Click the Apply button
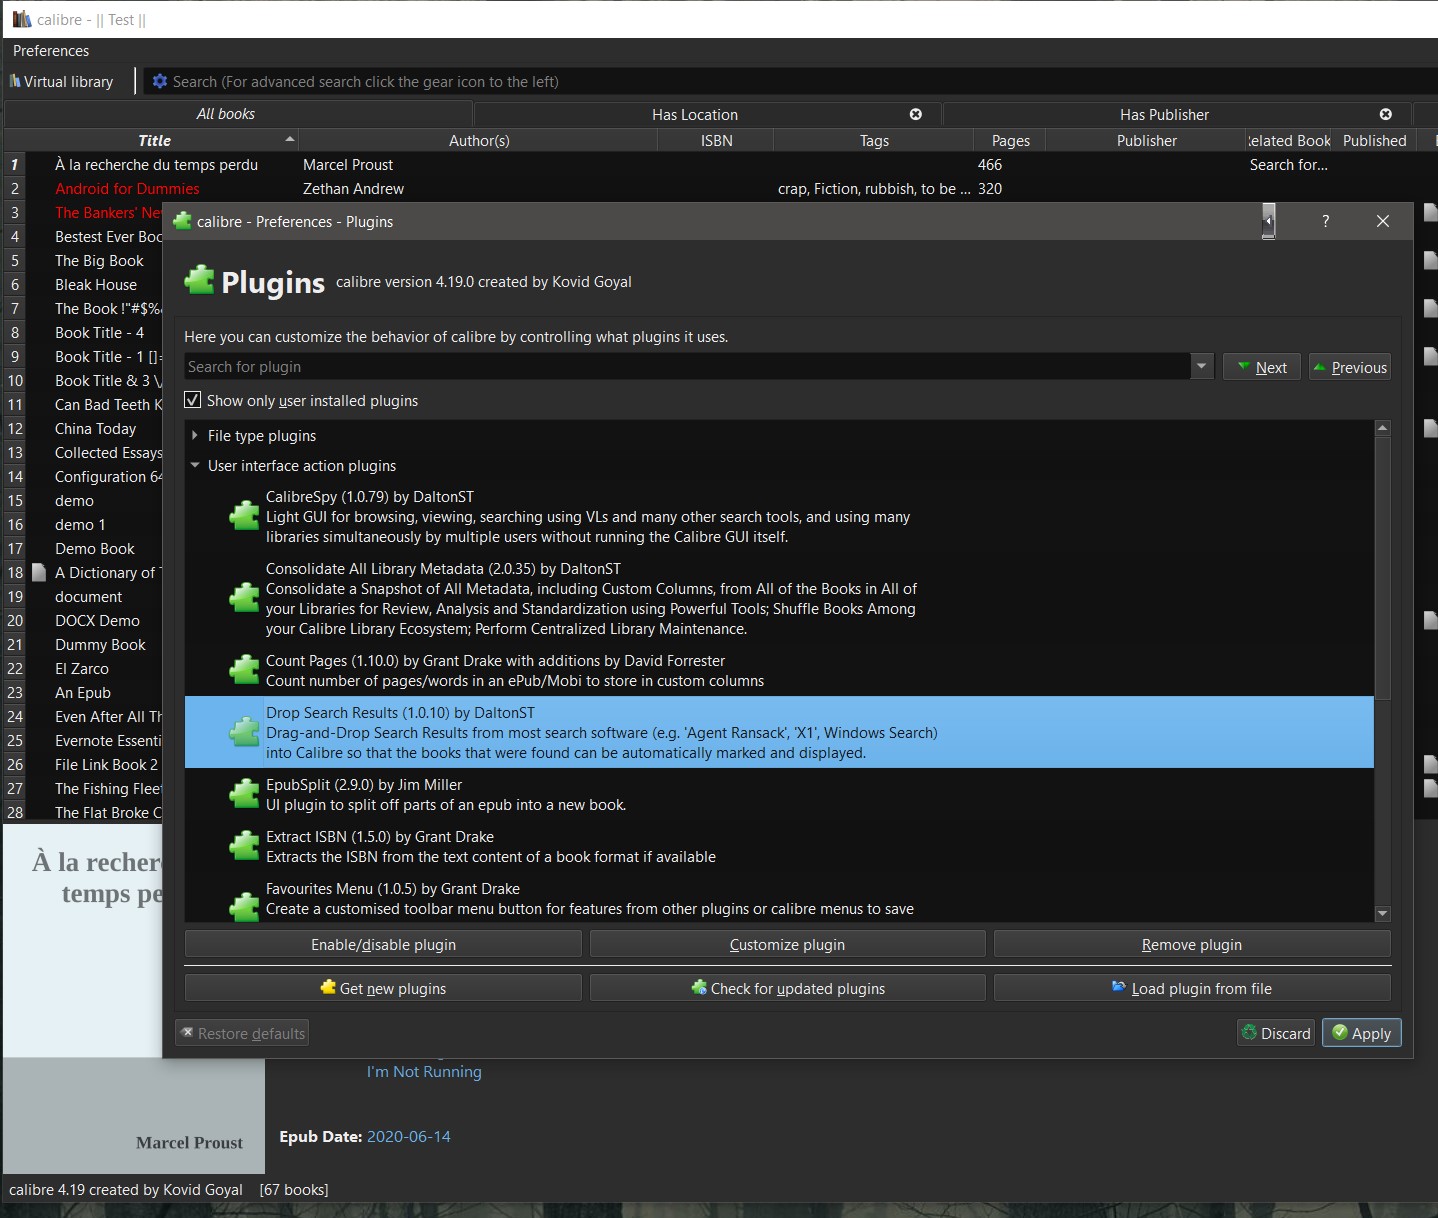 [1361, 1033]
